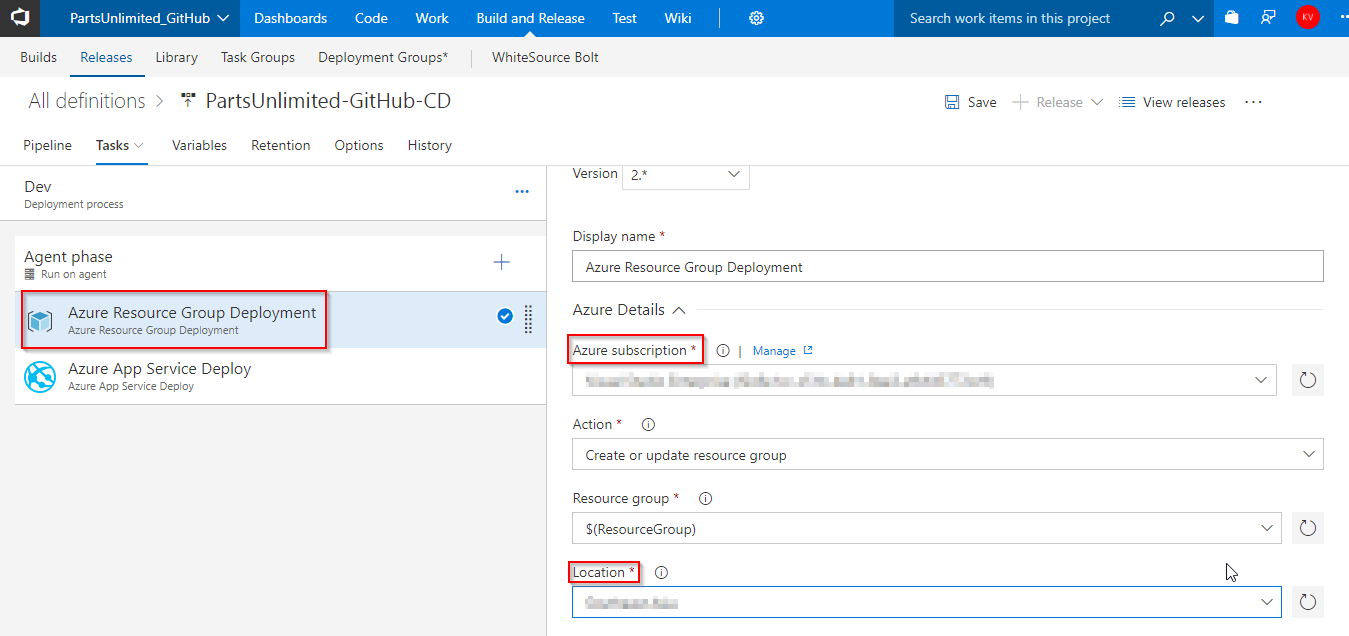
Task: Click the PartsUnlimited-GitHub-CD definition title
Action: [x=328, y=101]
